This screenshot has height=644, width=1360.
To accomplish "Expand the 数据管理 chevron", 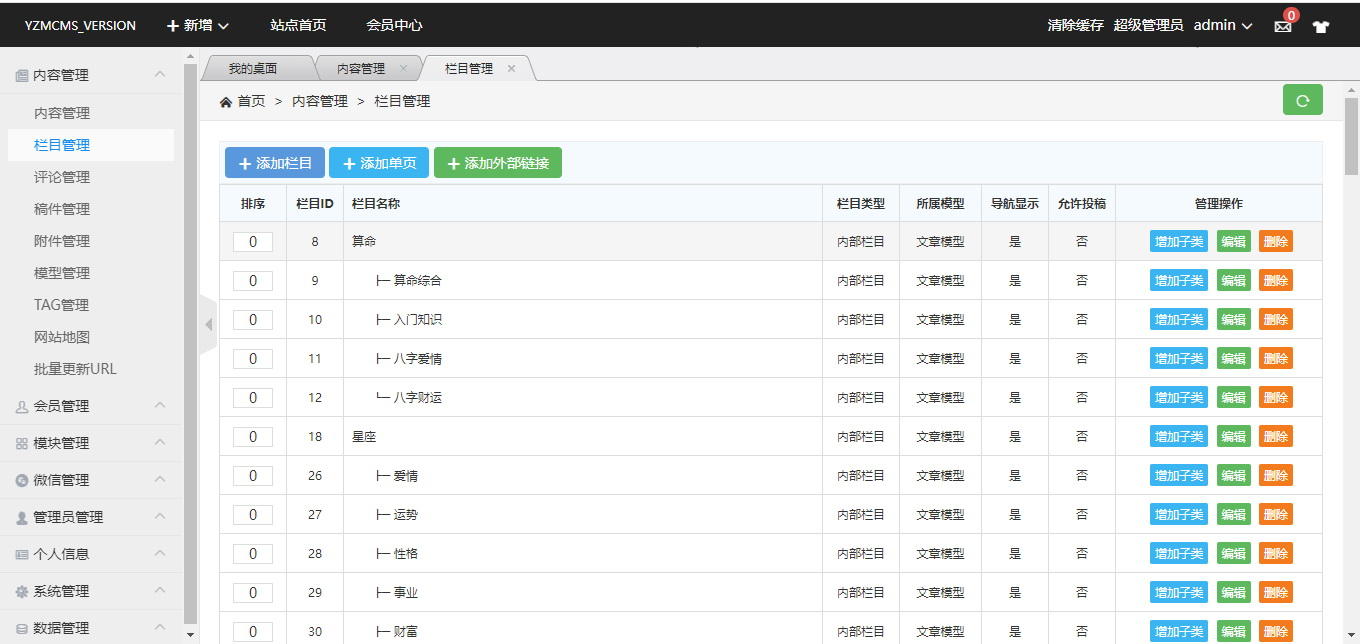I will tap(159, 627).
